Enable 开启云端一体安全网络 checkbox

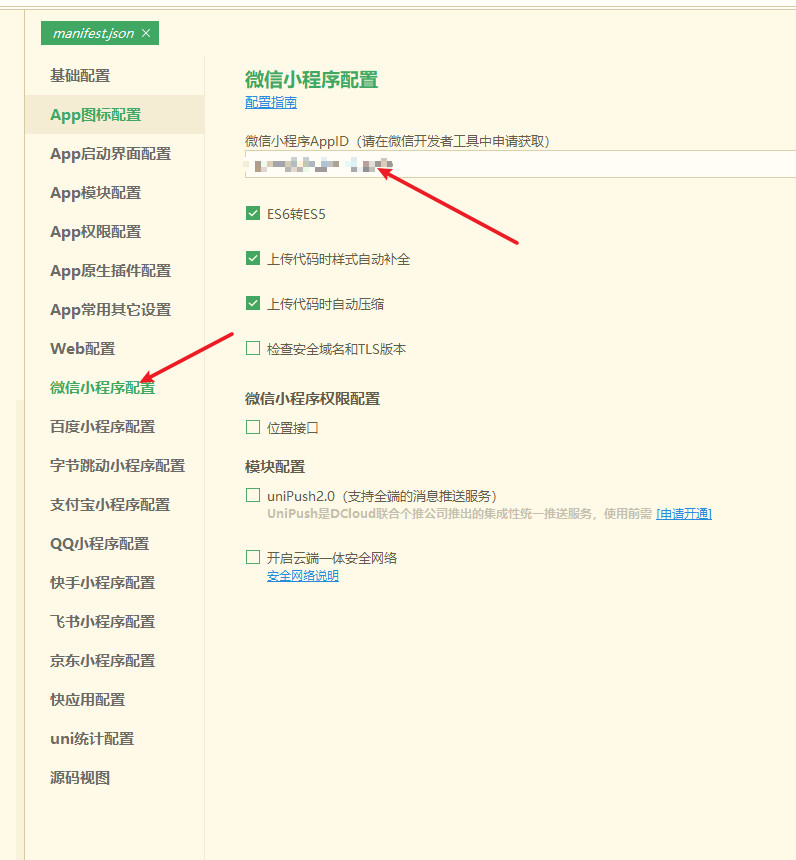click(x=253, y=558)
